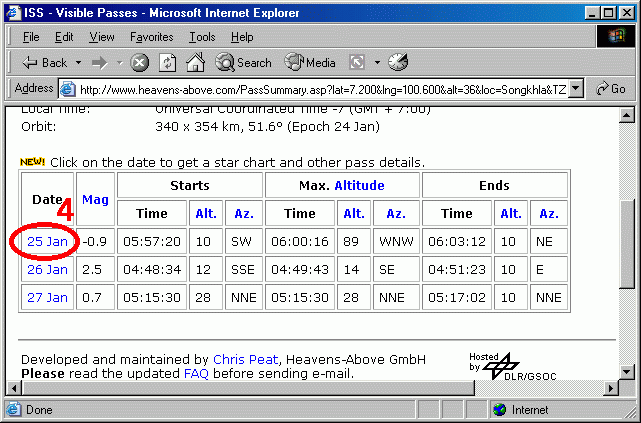Screen dimensions: 641x423
Task: Click the Orbit value text
Action: pyautogui.click(x=267, y=127)
